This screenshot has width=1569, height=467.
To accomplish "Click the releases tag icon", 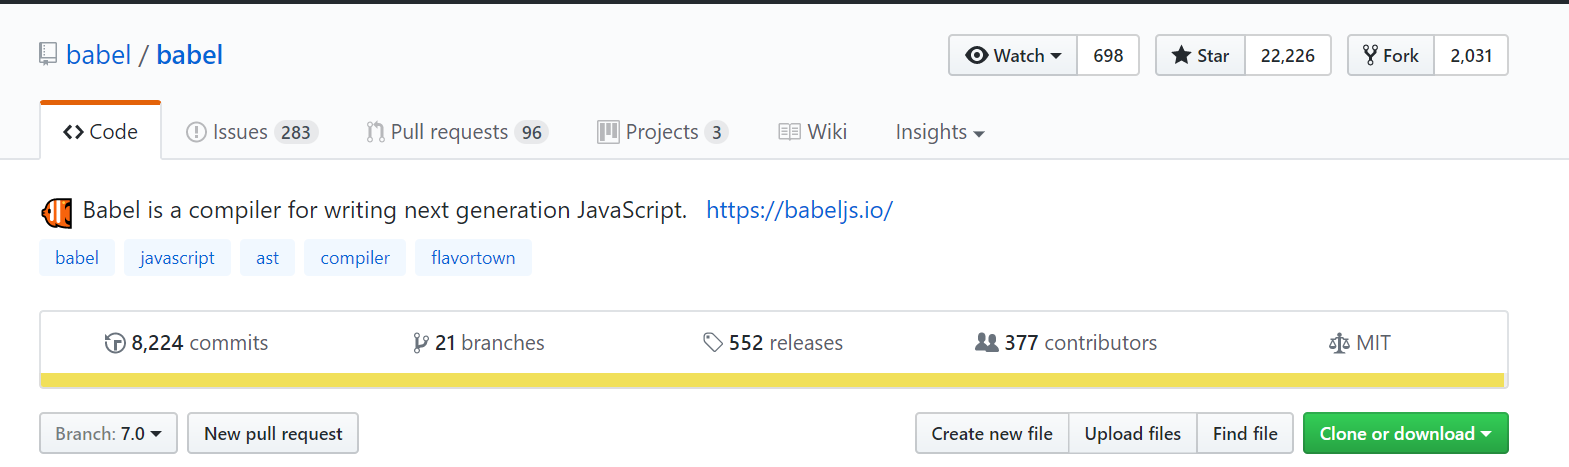I will [712, 343].
